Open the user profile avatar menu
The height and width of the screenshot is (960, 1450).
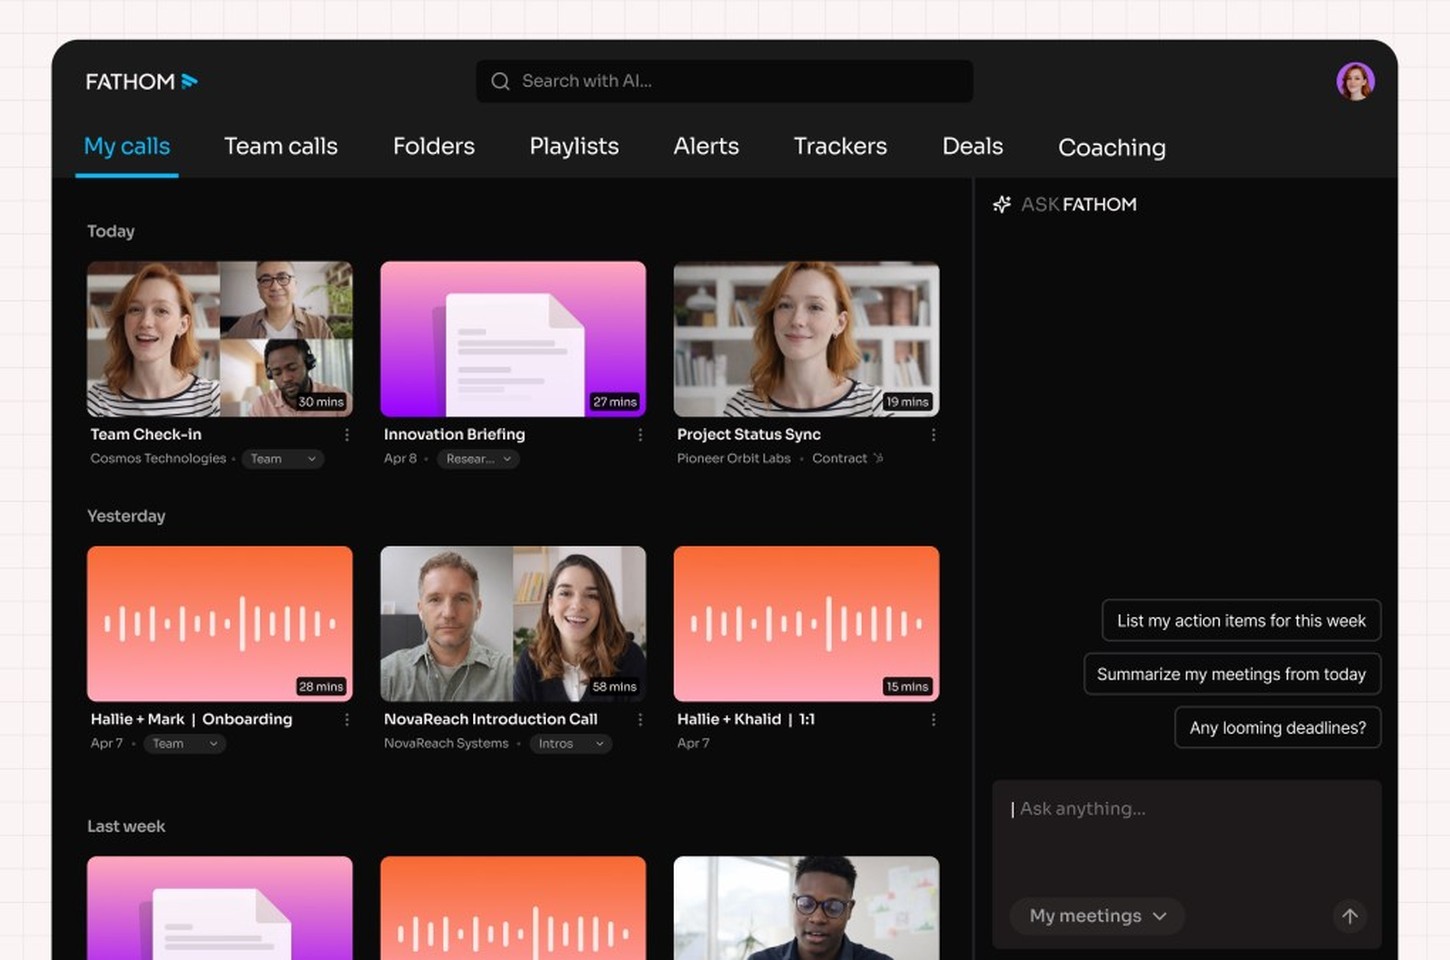click(1355, 81)
